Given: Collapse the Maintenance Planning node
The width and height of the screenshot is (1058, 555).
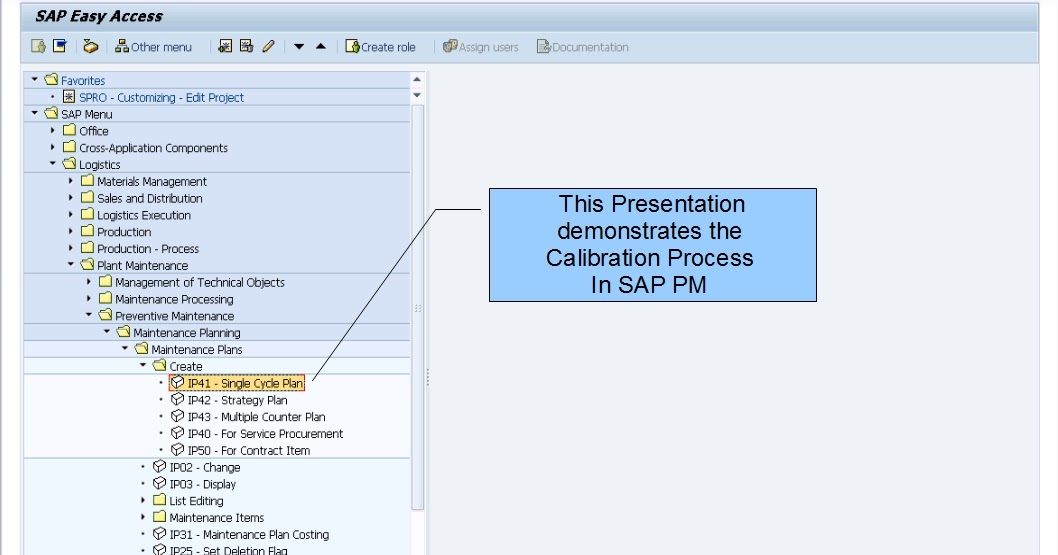Looking at the screenshot, I should [107, 332].
